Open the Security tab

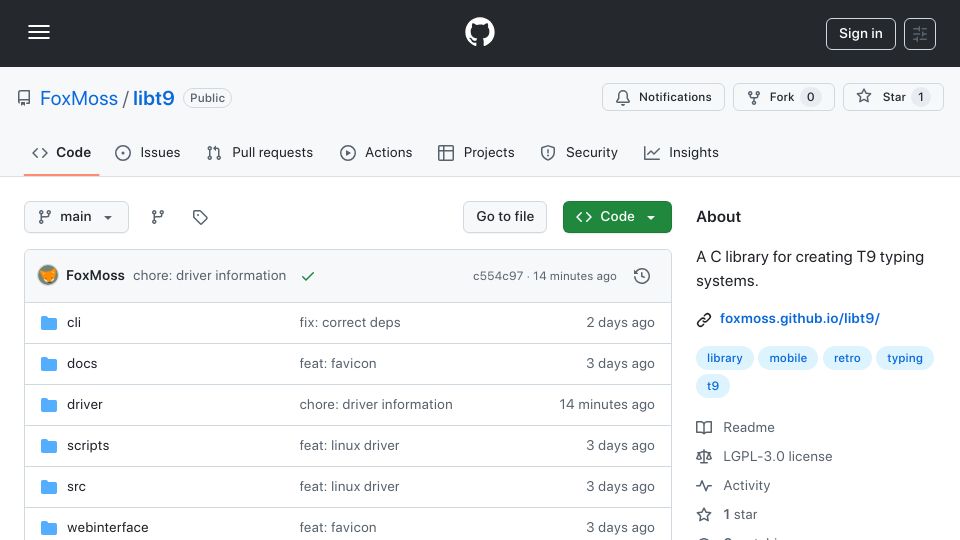[579, 152]
